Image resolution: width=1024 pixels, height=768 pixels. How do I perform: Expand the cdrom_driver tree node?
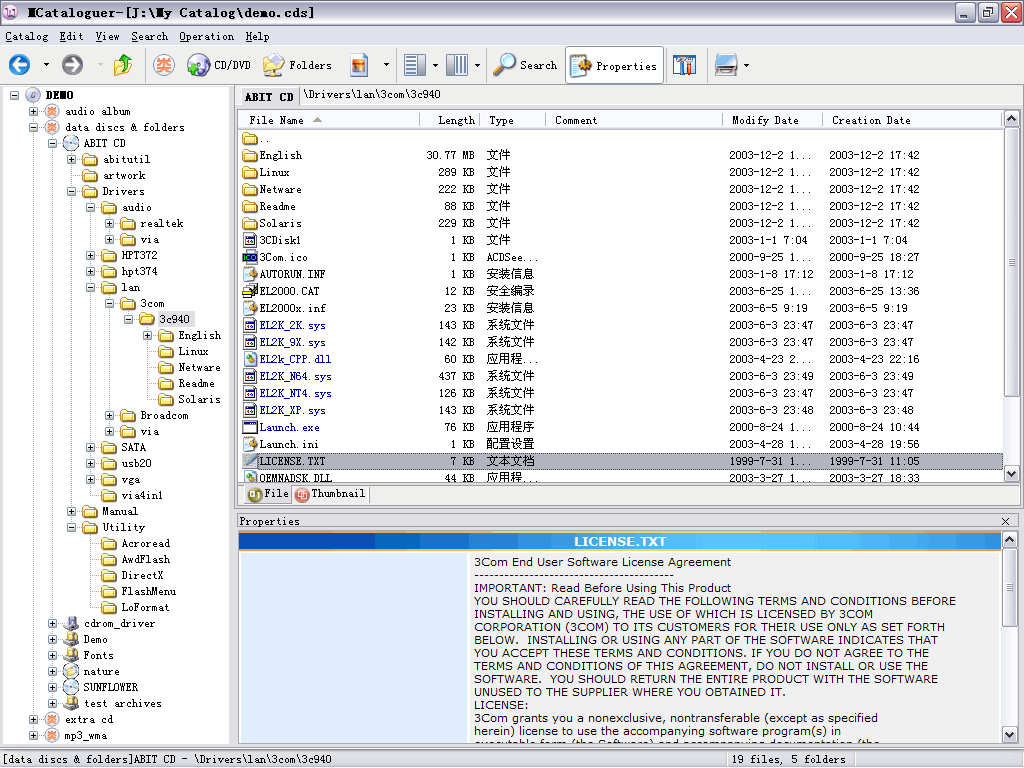point(53,623)
